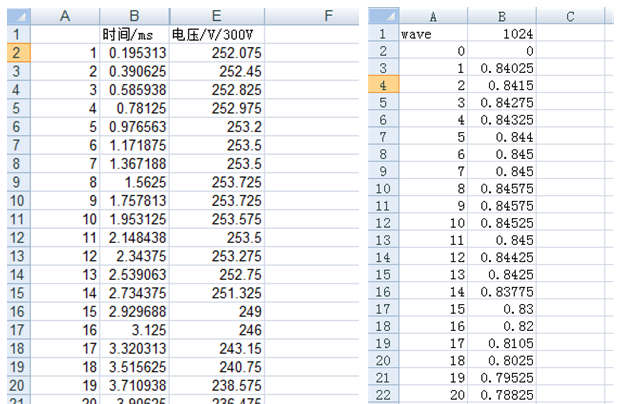Click cell with value 0.84525
Image resolution: width=622 pixels, height=404 pixels.
pos(502,223)
